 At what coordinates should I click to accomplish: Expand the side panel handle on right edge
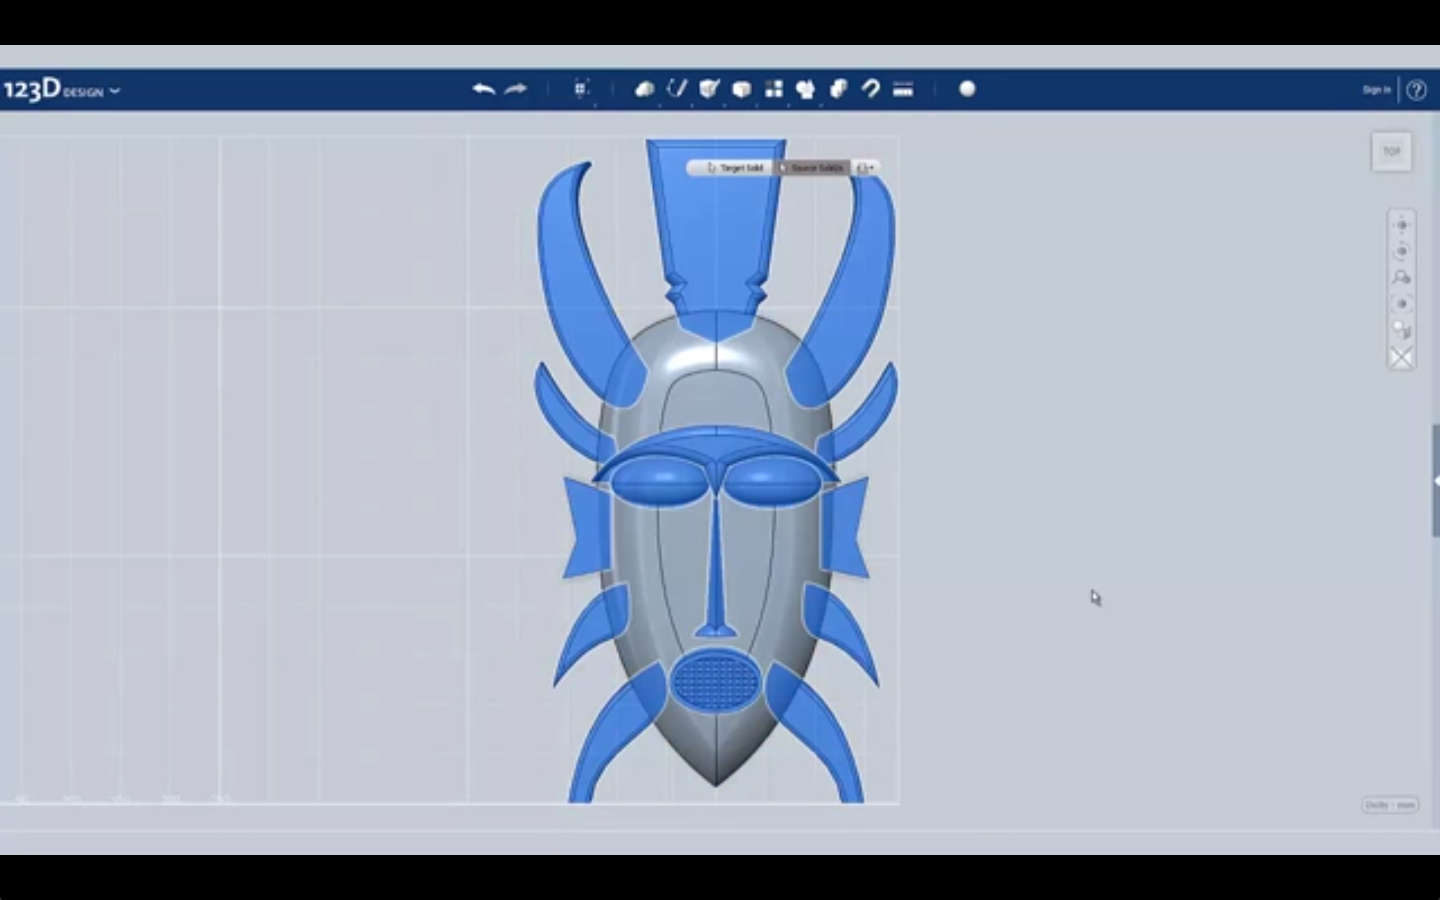(1435, 482)
